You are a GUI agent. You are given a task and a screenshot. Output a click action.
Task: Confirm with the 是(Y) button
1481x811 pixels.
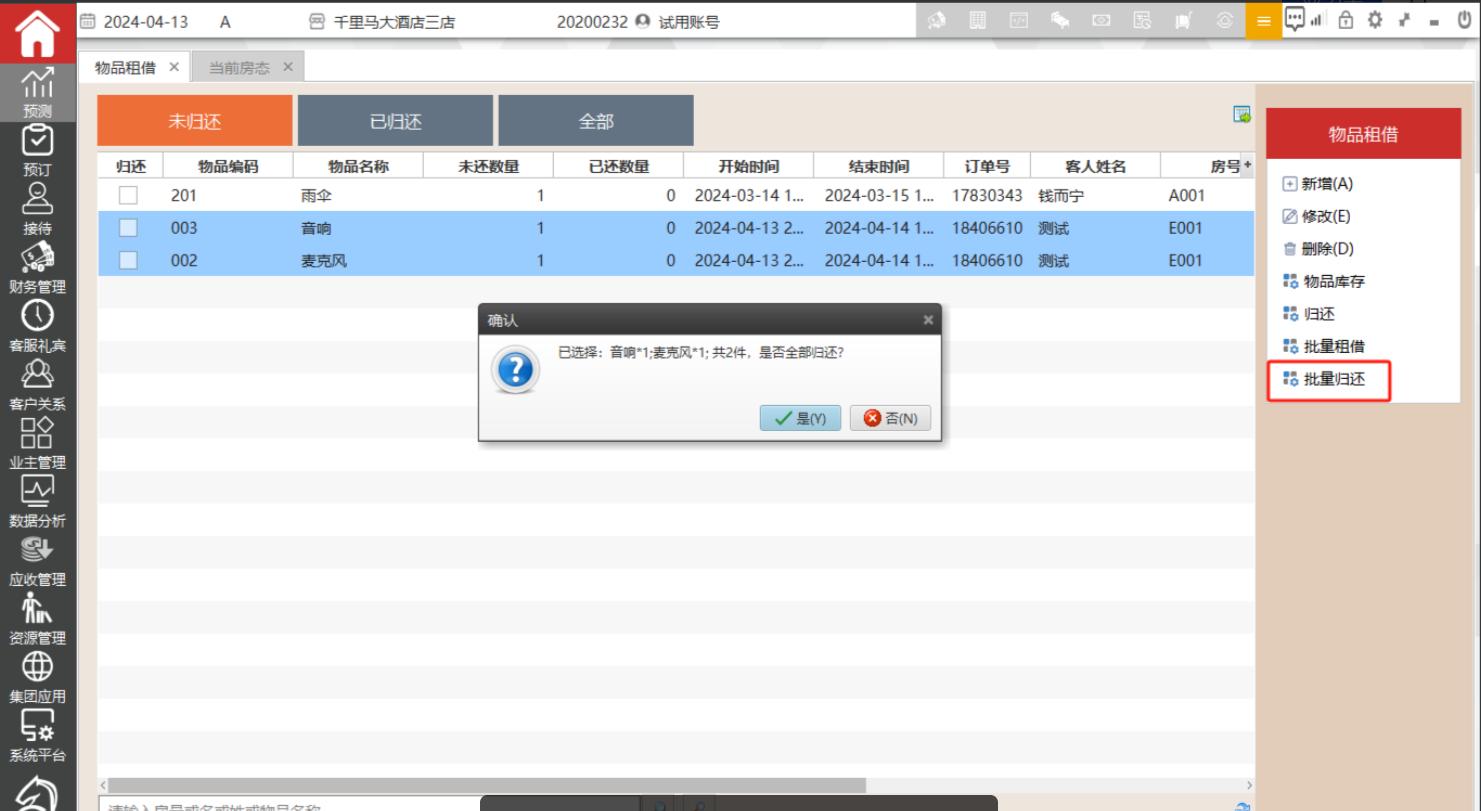pos(800,418)
